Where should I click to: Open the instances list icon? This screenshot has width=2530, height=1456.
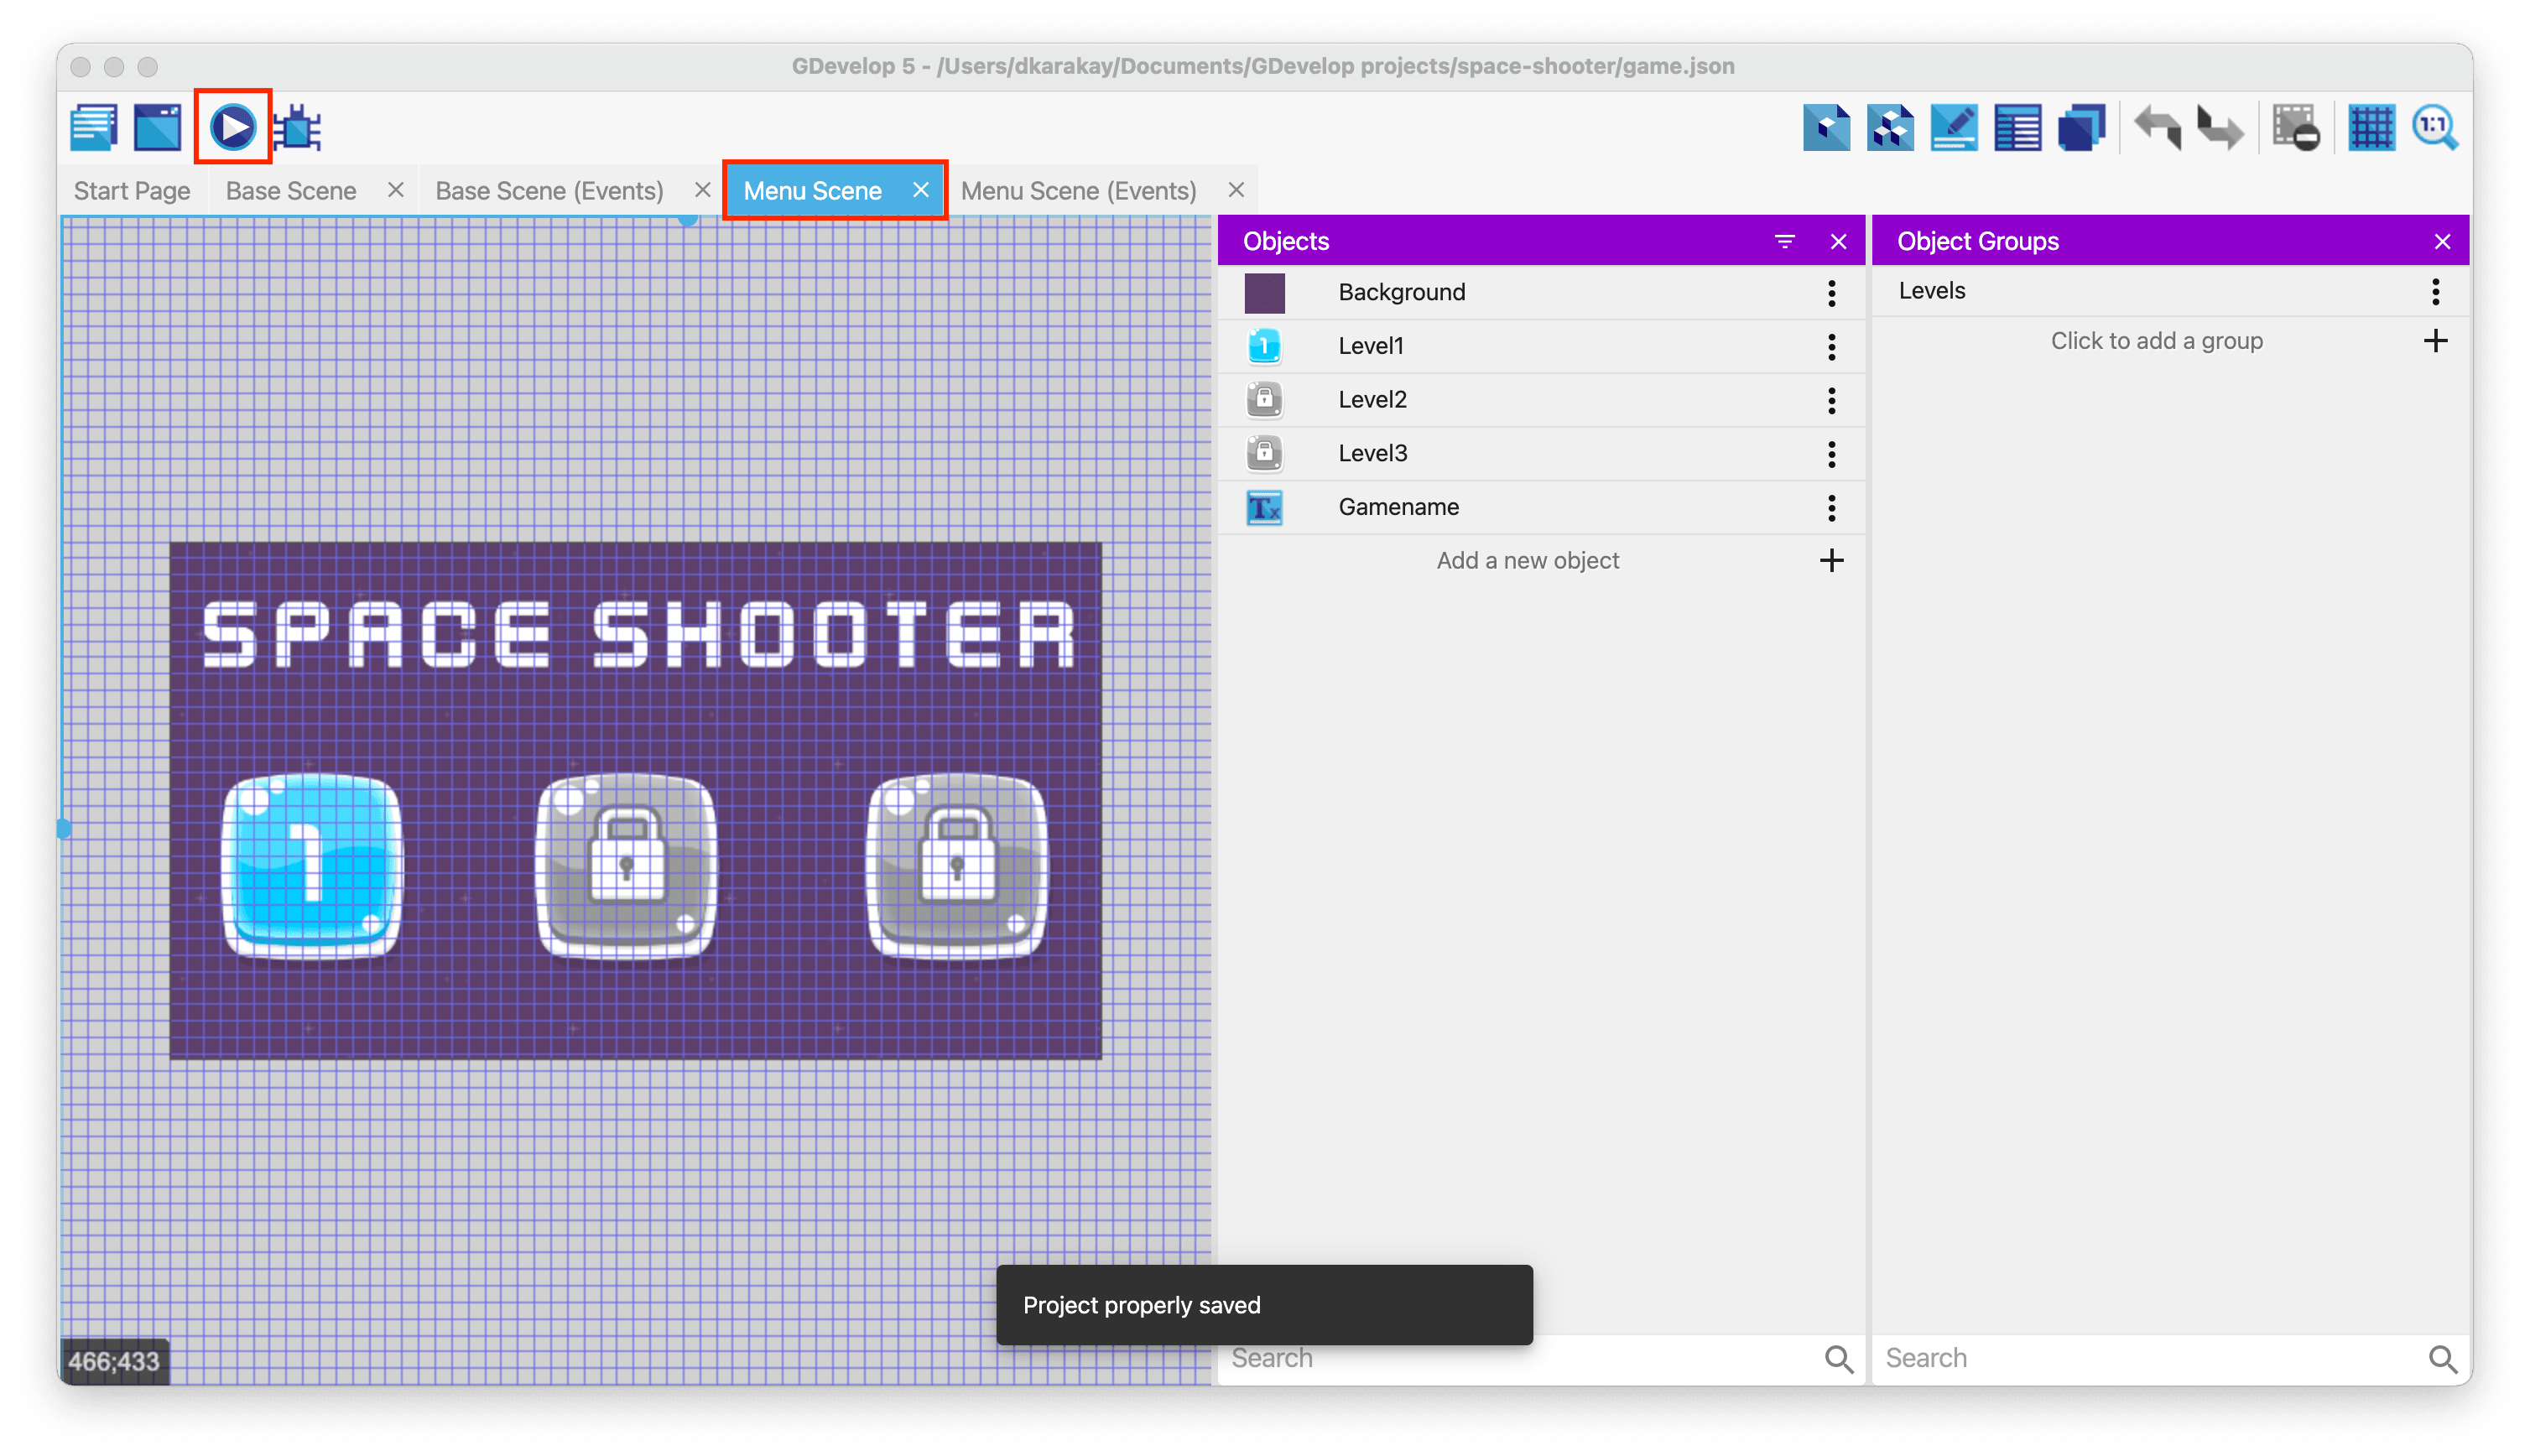[x=2018, y=128]
